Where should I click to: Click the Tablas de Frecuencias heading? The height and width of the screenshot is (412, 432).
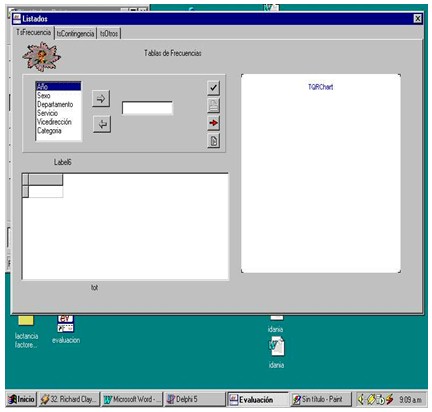(173, 53)
